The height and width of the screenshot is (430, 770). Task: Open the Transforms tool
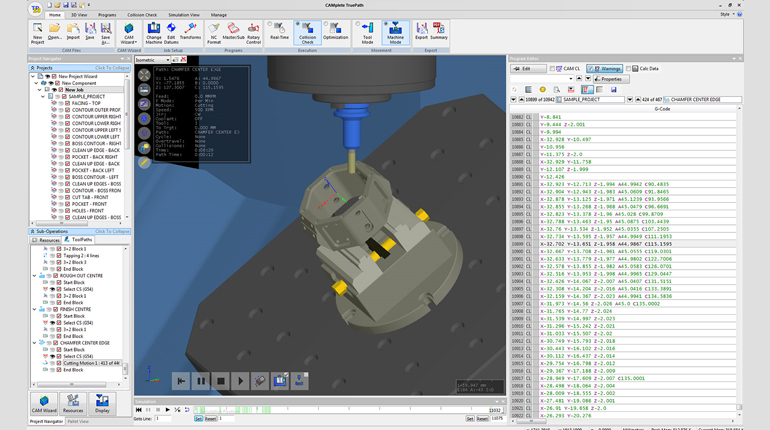191,31
